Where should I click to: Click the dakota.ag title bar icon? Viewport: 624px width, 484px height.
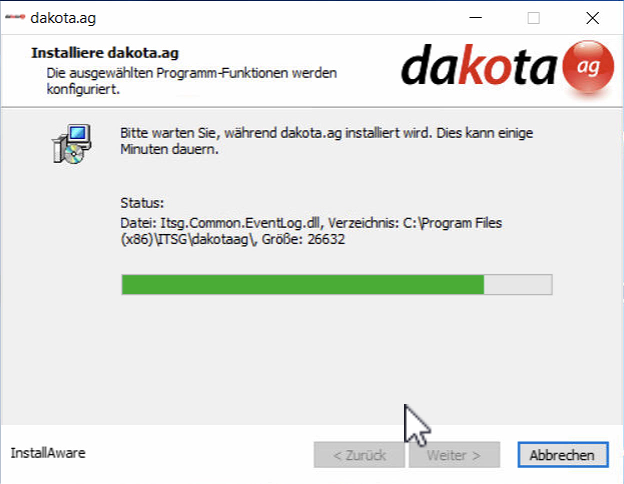tap(15, 18)
